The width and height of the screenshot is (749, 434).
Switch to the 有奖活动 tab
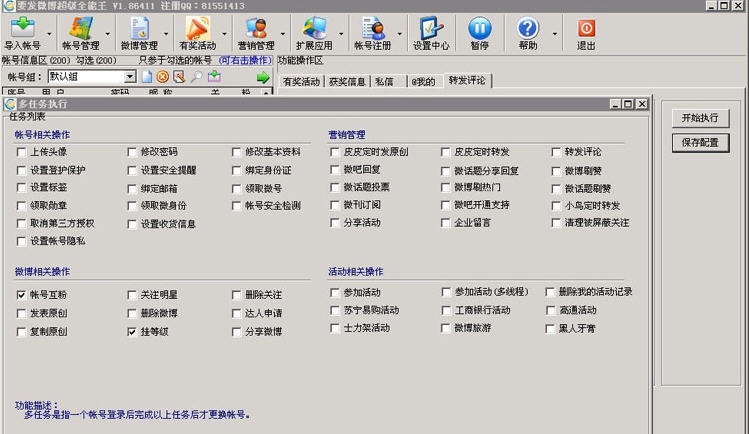(x=301, y=82)
